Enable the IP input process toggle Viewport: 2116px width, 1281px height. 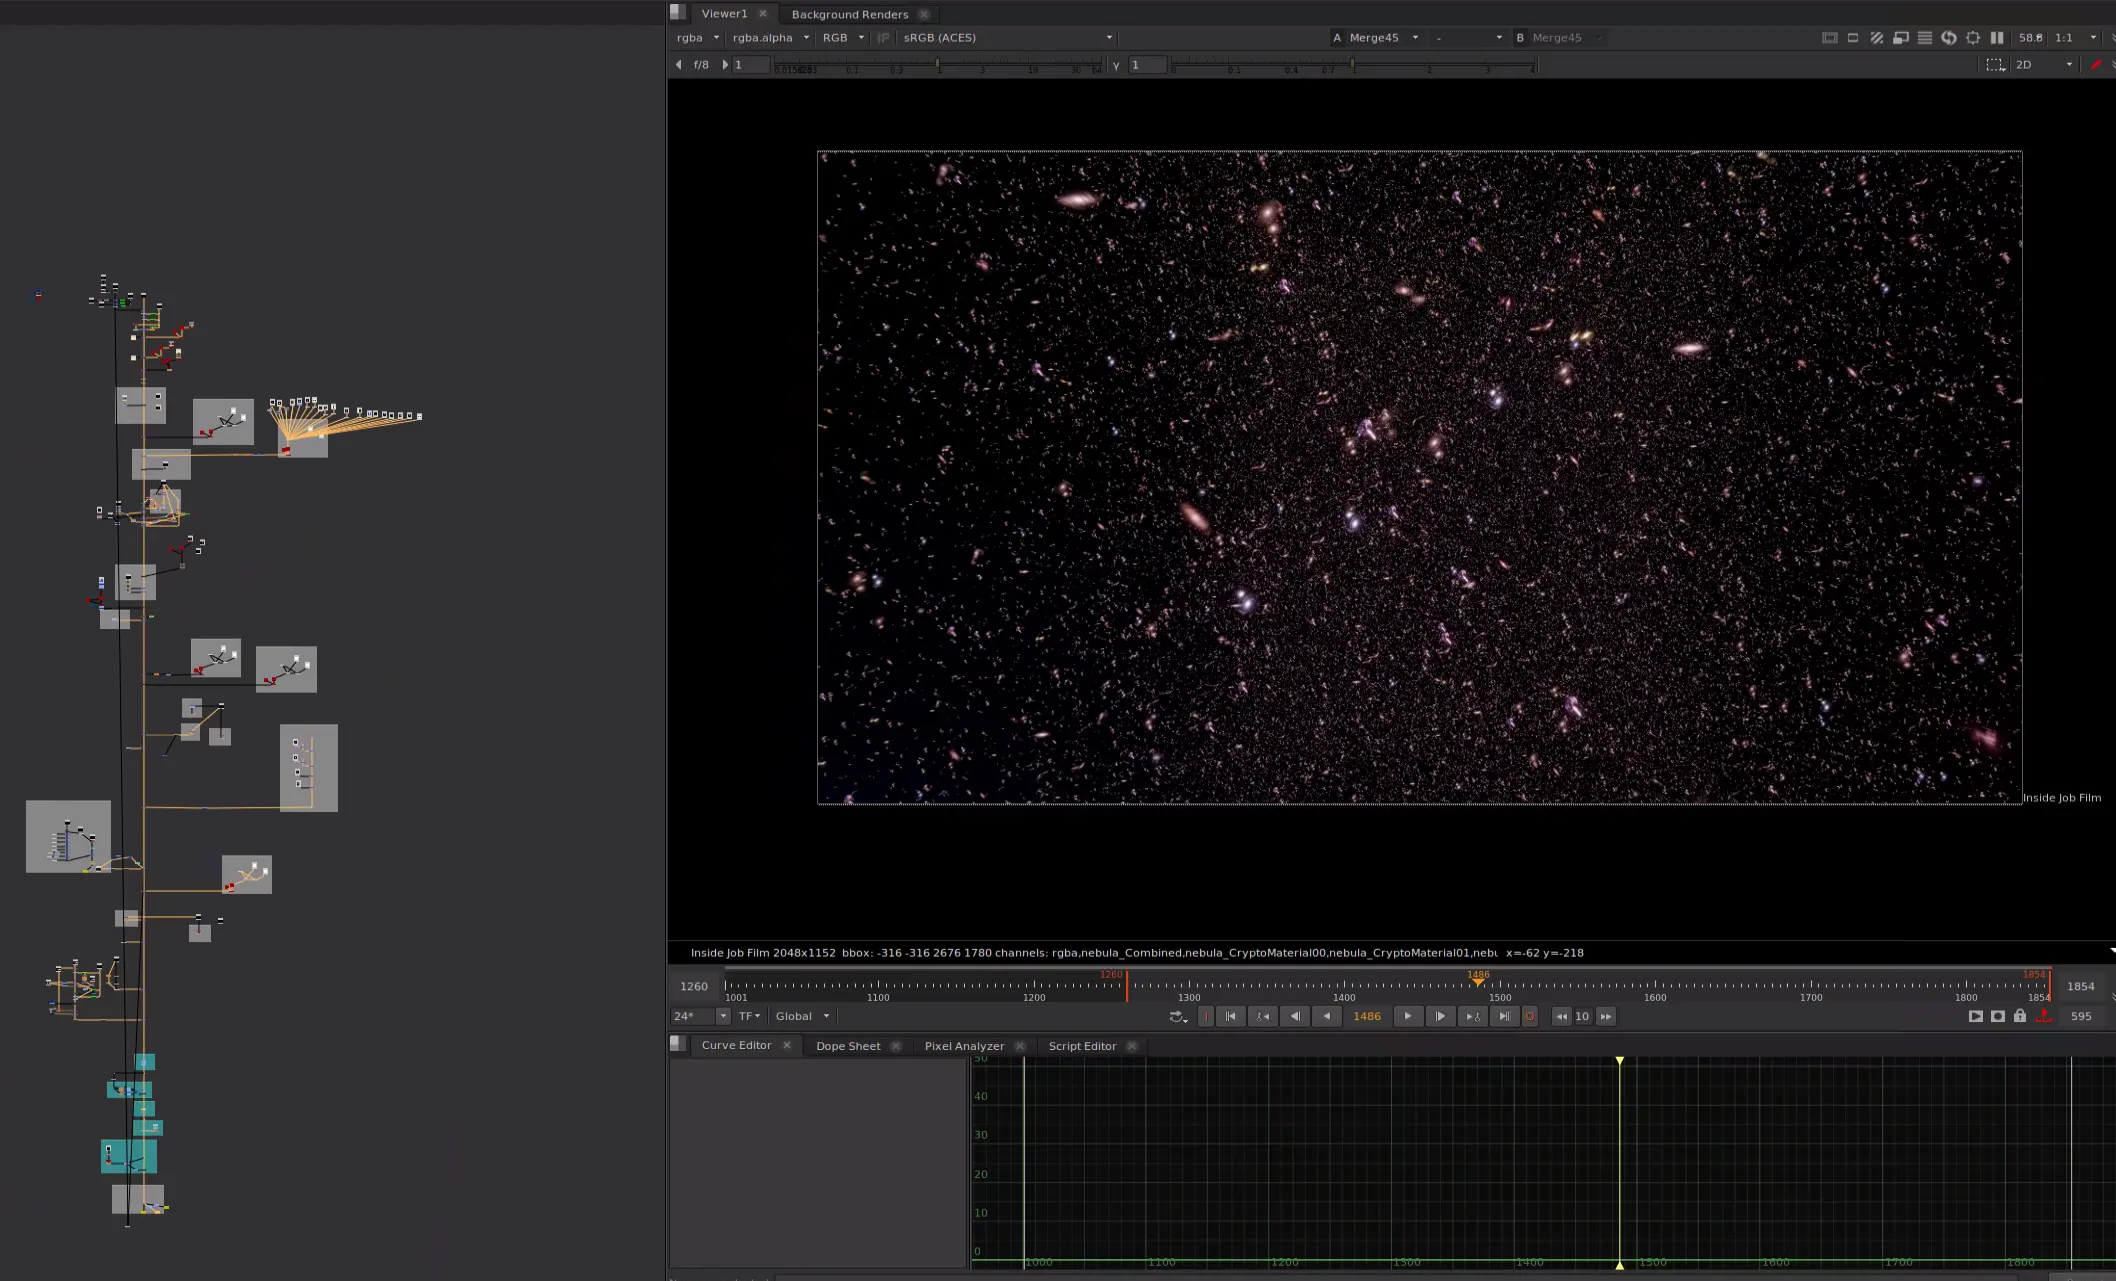click(x=883, y=37)
